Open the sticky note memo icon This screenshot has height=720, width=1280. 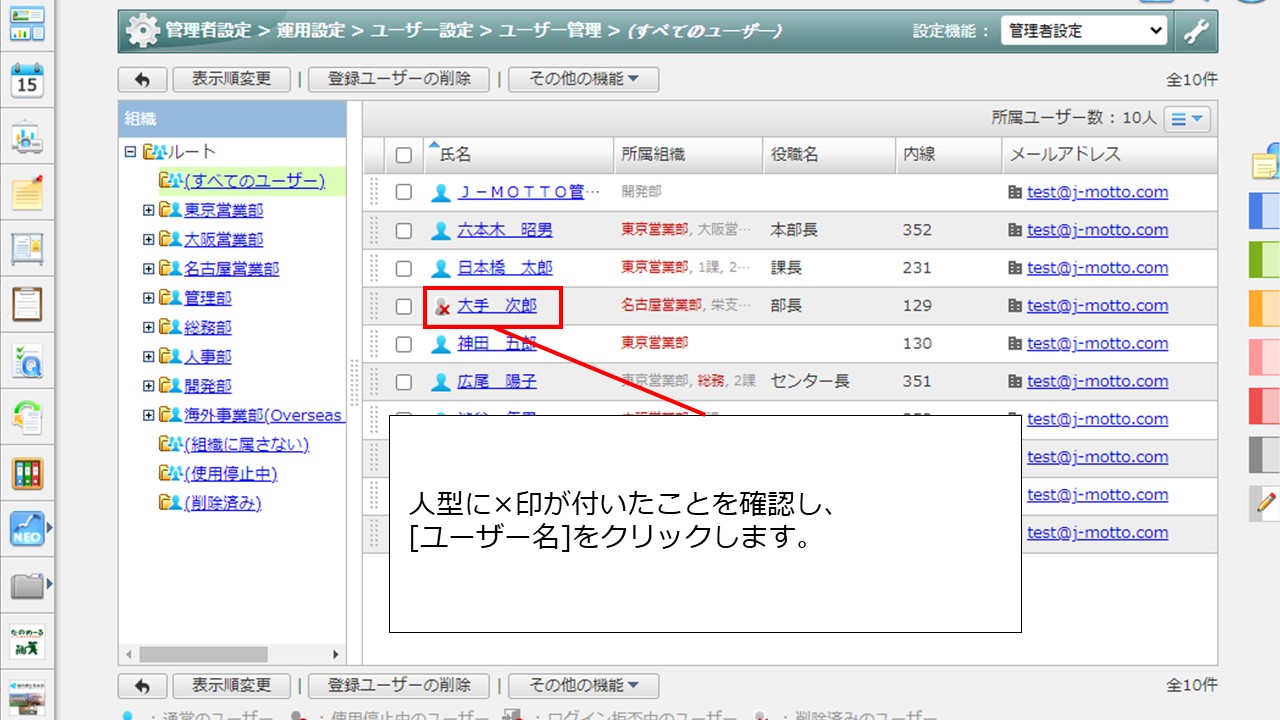[x=27, y=191]
